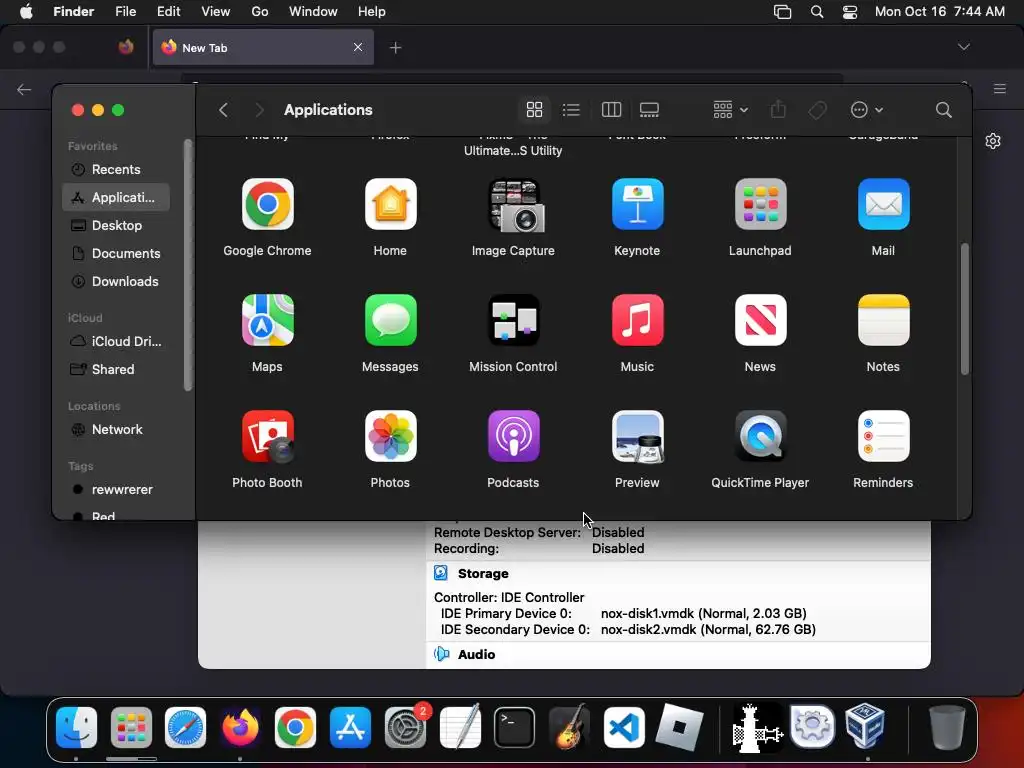Select the New Tab in Firefox
This screenshot has width=1024, height=768.
263,47
